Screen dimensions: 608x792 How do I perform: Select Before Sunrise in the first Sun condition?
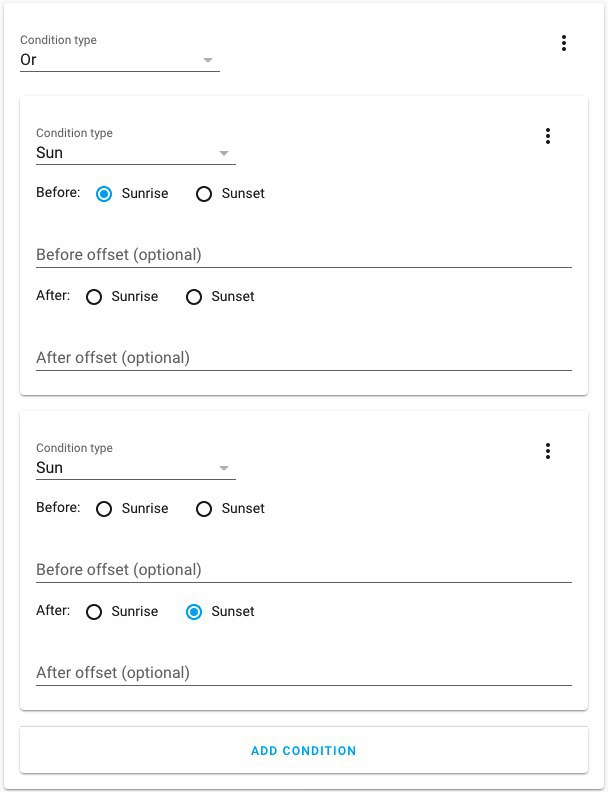coord(104,194)
